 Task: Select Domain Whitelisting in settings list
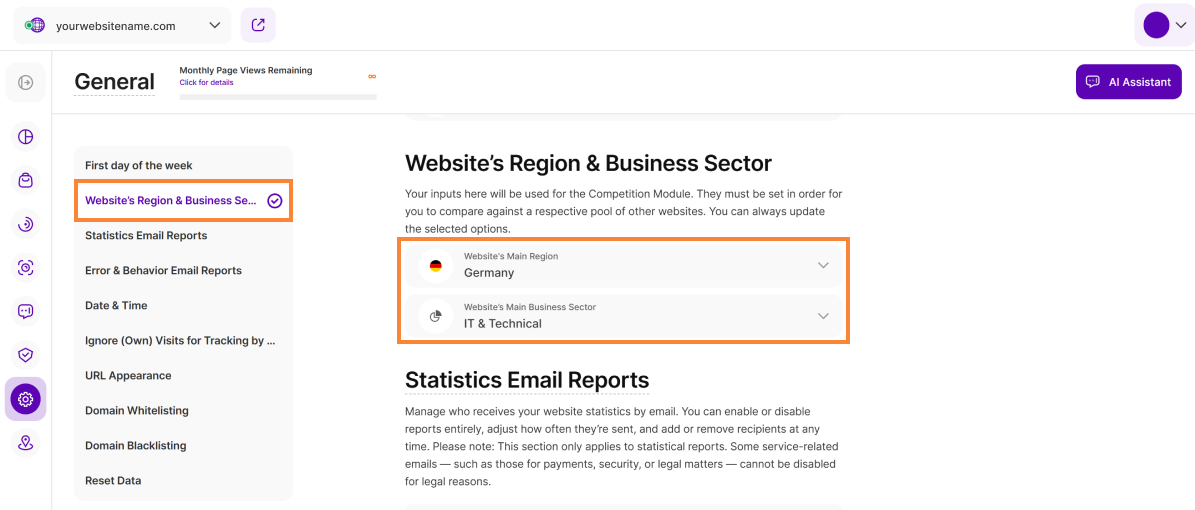pyautogui.click(x=137, y=411)
